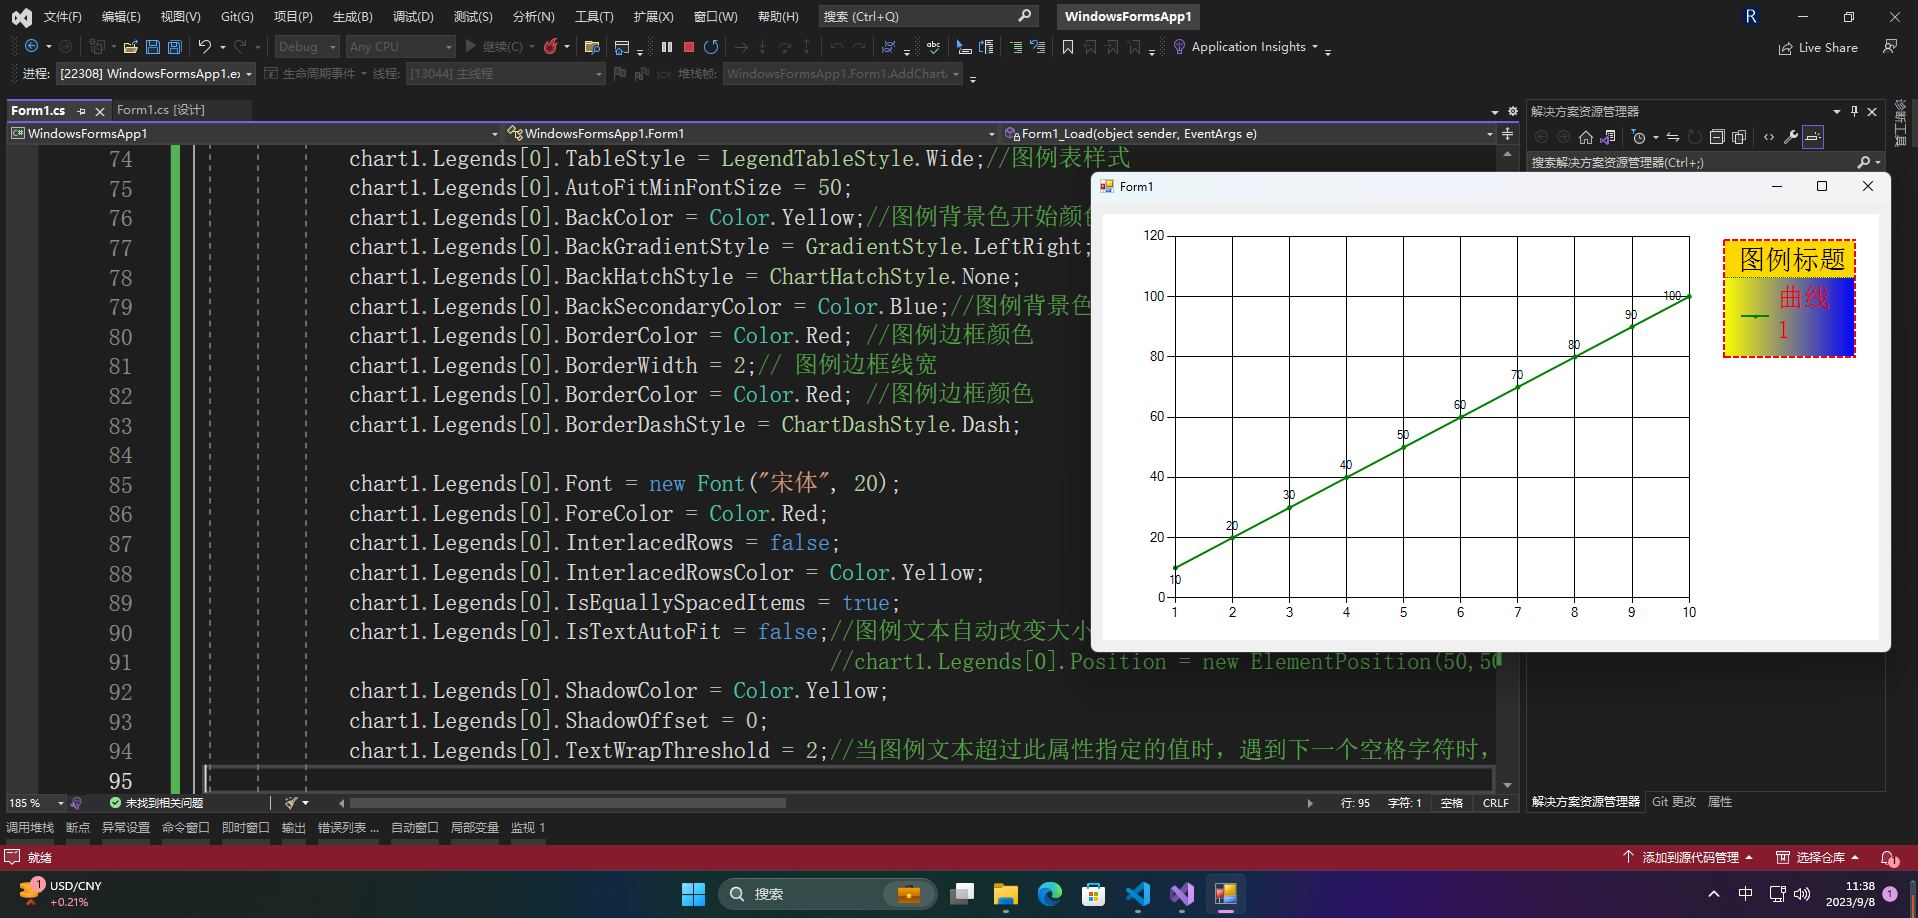Screen dimensions: 1918x918
Task: Open Microsoft Edge from the taskbar
Action: tap(1049, 894)
